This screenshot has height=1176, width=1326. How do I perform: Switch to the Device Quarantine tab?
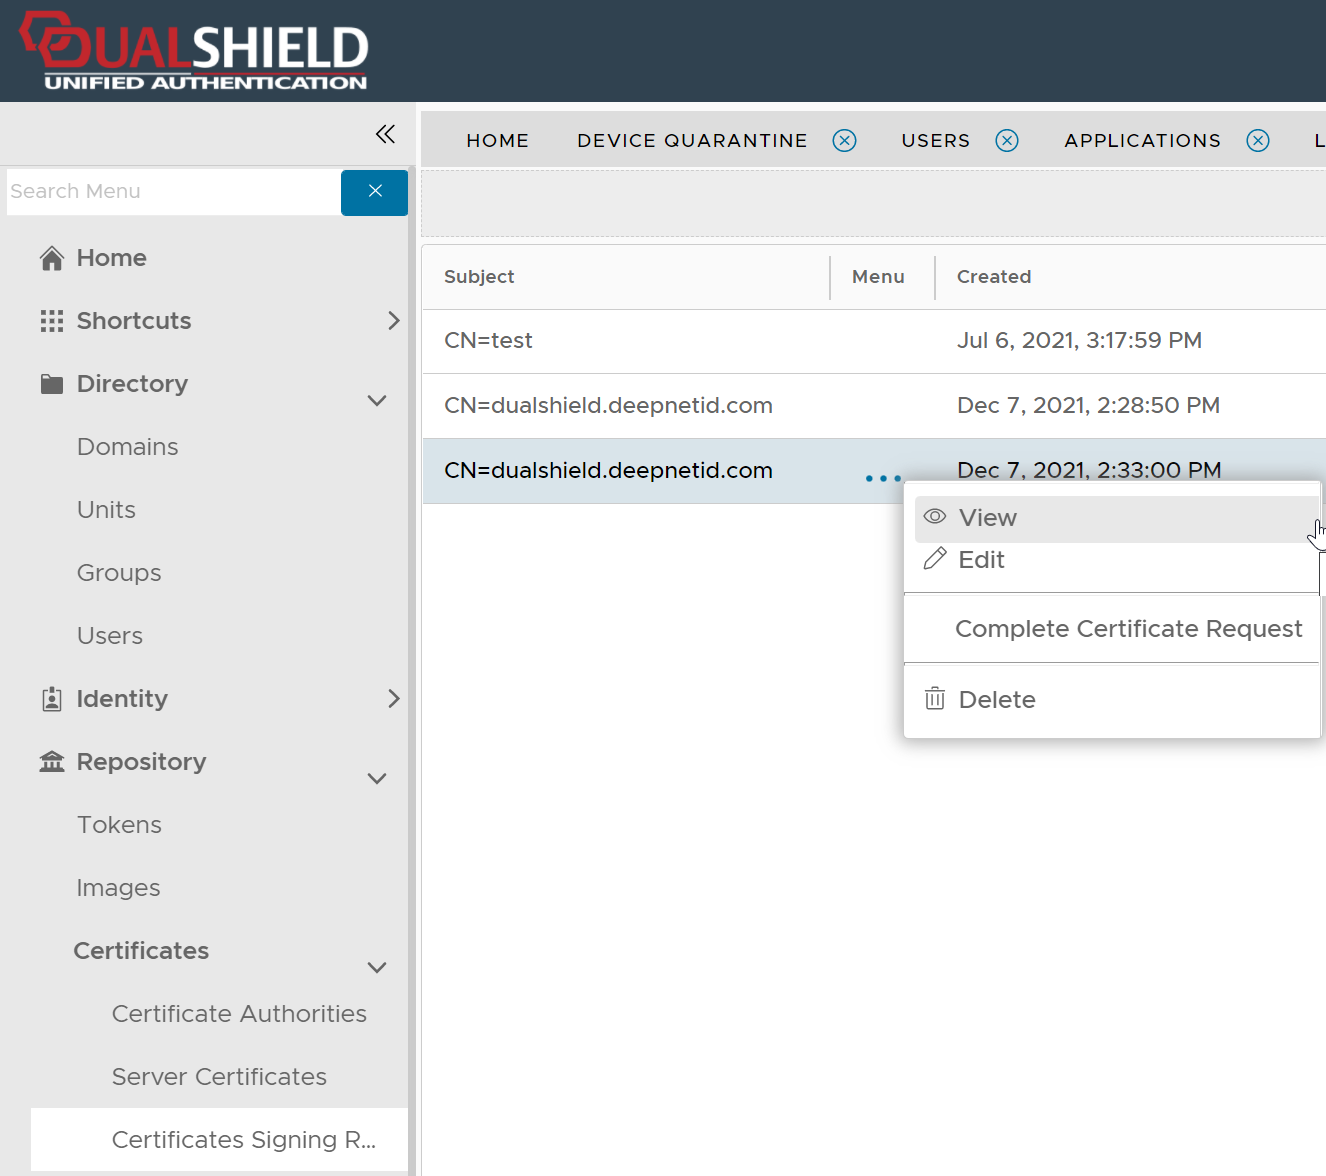point(692,141)
